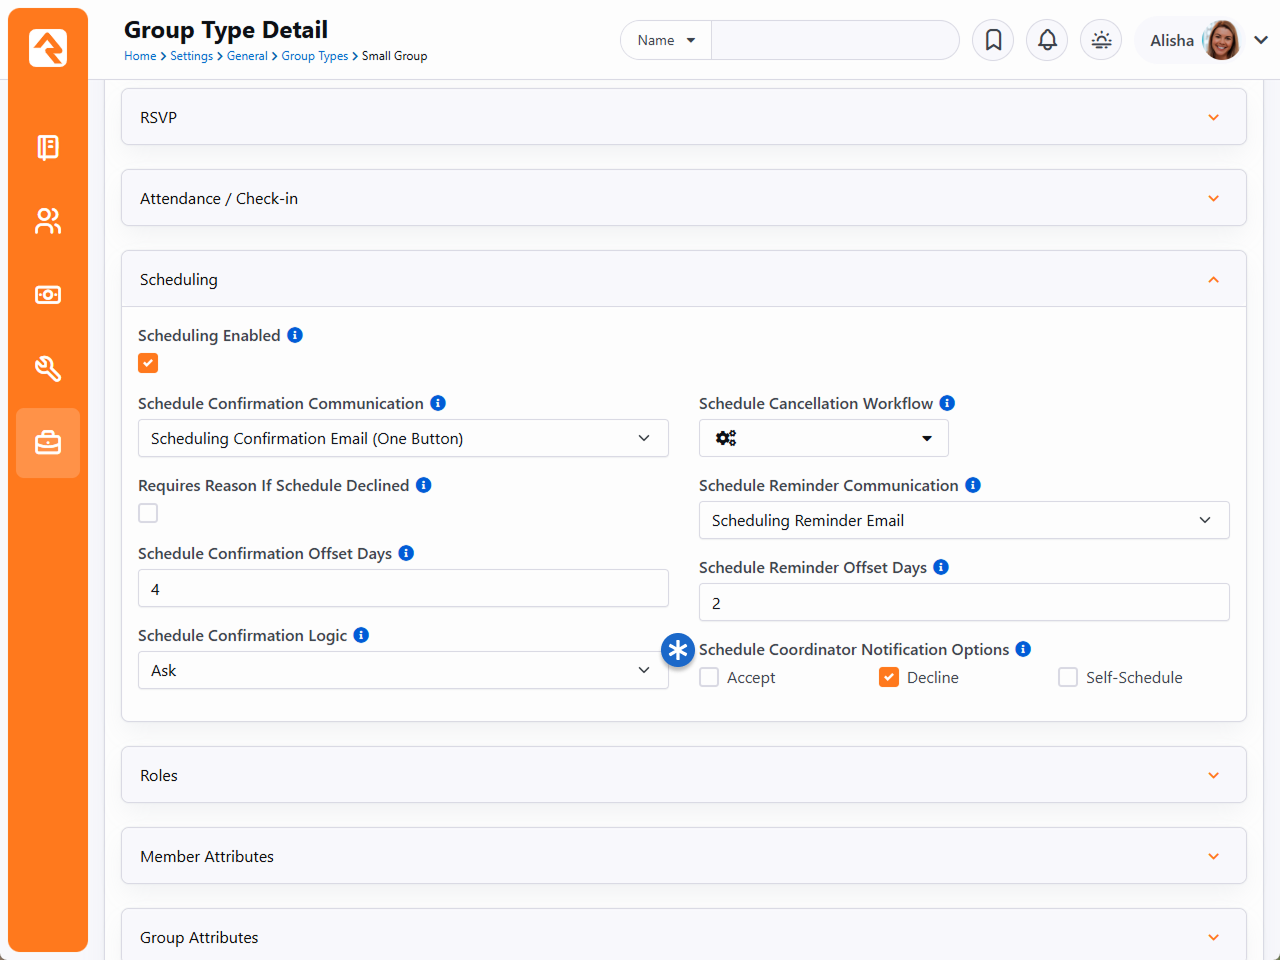1280x960 pixels.
Task: Collapse the Scheduling panel
Action: 1213,280
